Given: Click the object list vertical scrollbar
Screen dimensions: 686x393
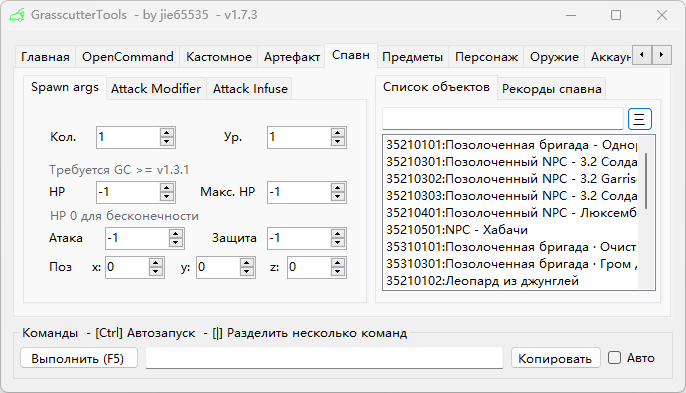Looking at the screenshot, I should tap(646, 212).
